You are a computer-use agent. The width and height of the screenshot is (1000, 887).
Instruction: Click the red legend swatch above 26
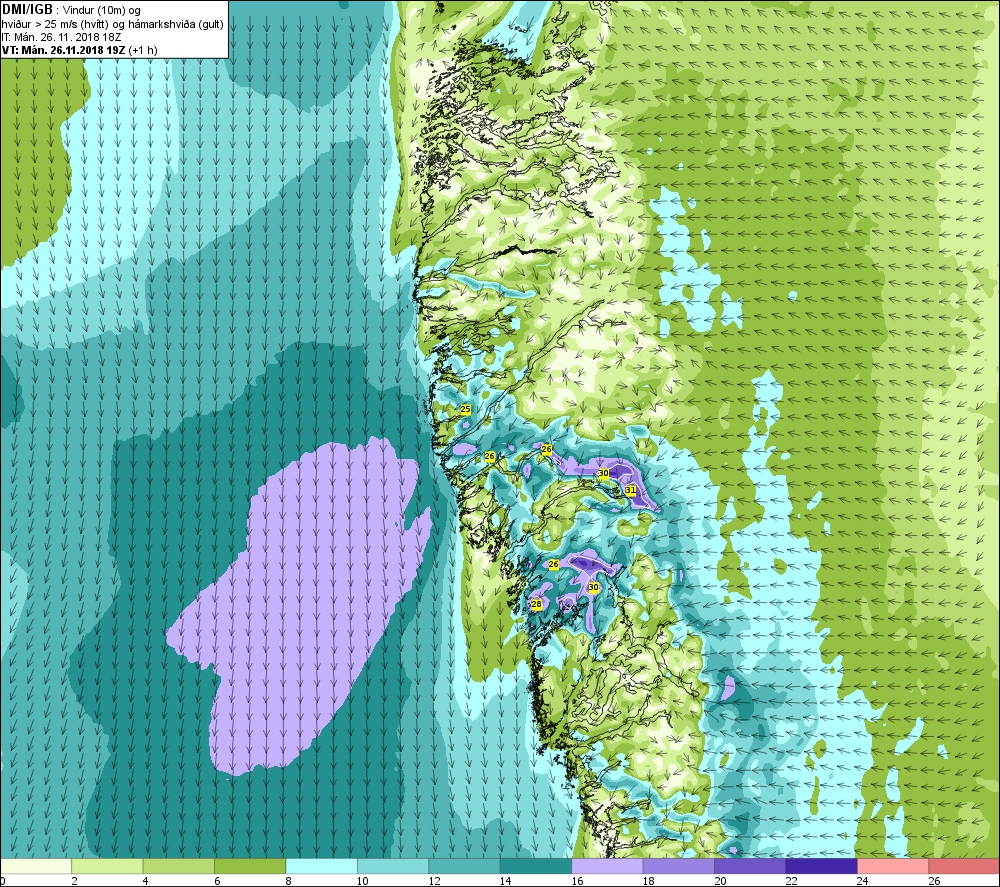964,866
